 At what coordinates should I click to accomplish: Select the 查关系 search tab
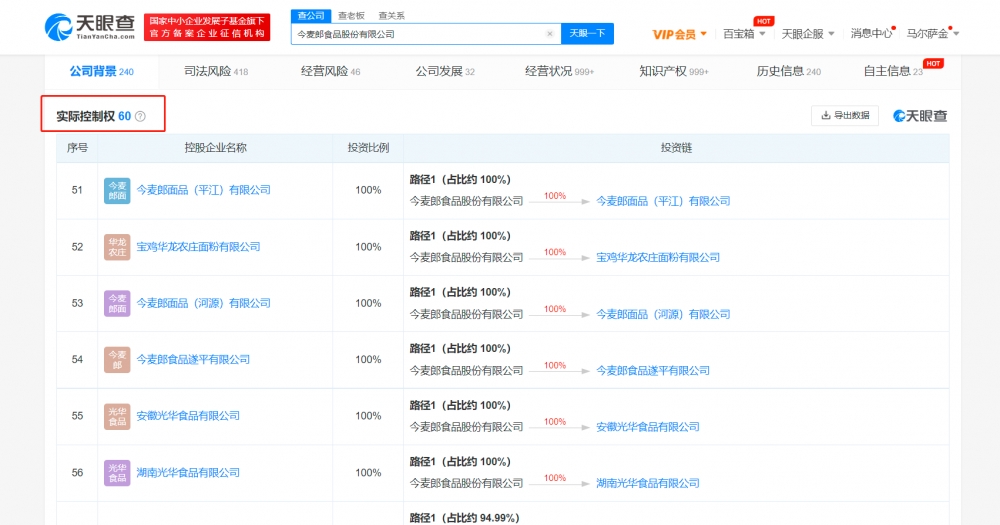point(391,15)
